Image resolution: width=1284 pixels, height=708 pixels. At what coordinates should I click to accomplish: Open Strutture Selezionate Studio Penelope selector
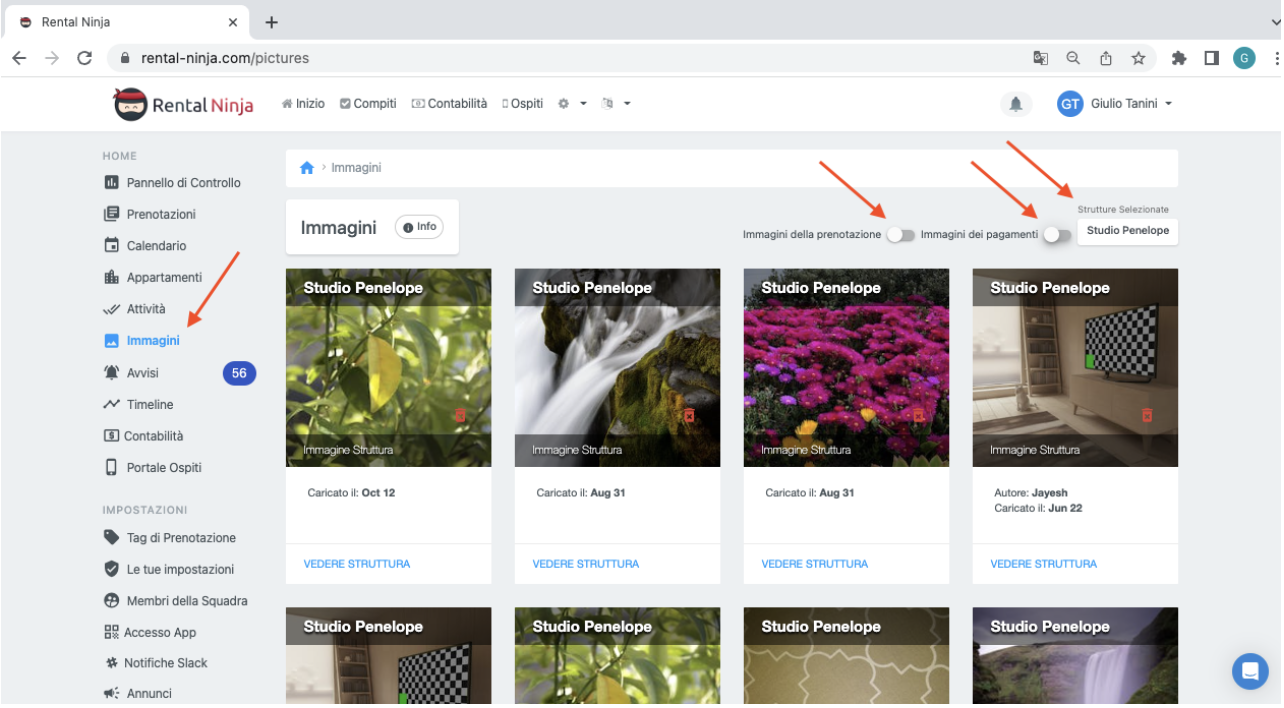[x=1127, y=231]
